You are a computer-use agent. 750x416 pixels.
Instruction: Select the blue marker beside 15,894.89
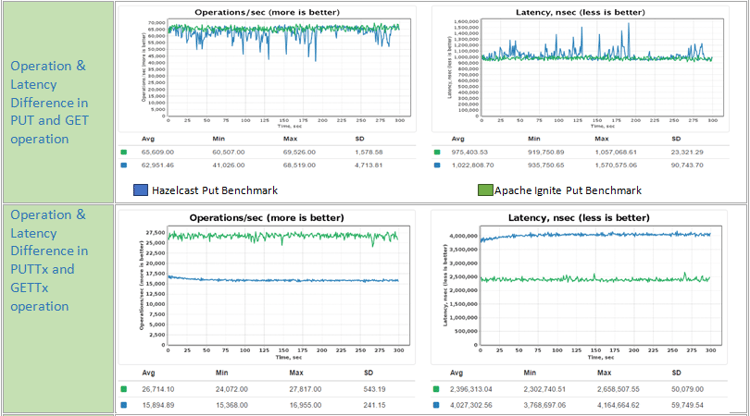tap(124, 405)
